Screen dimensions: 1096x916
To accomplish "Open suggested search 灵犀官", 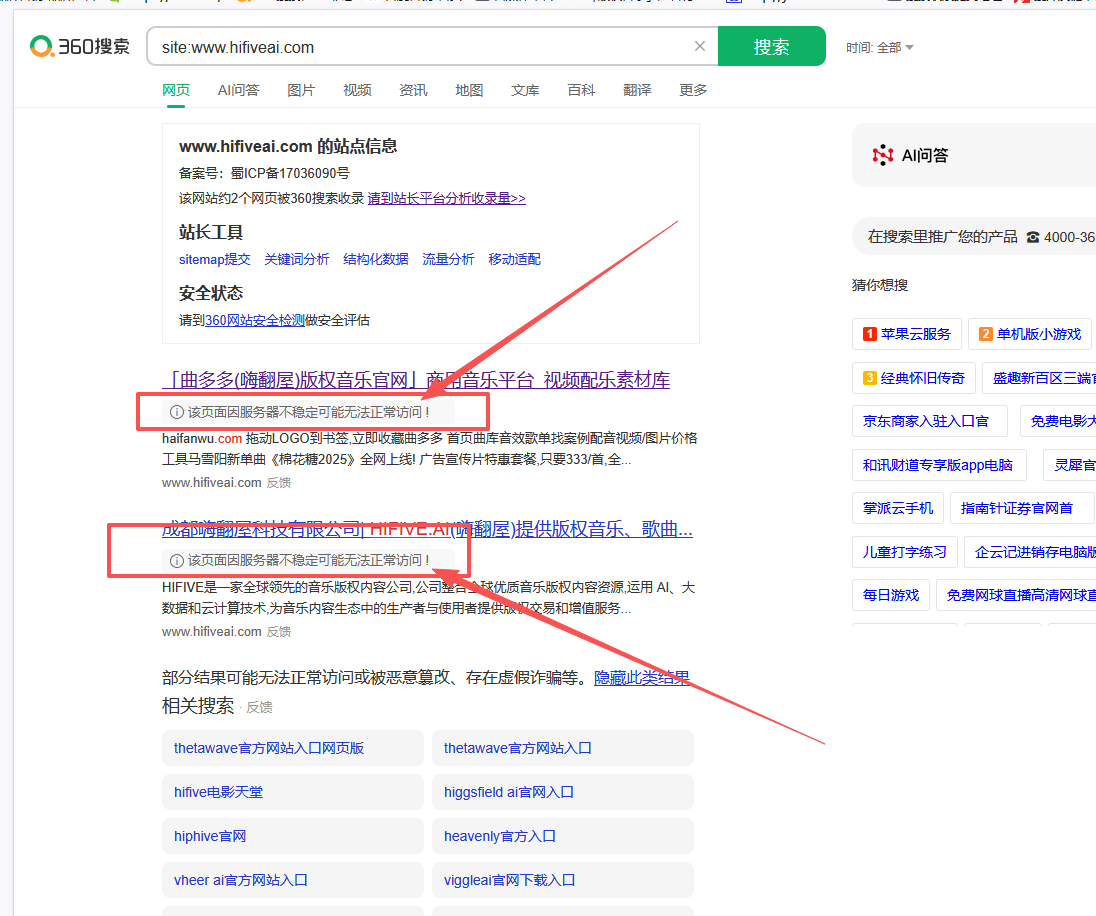I will click(1070, 465).
